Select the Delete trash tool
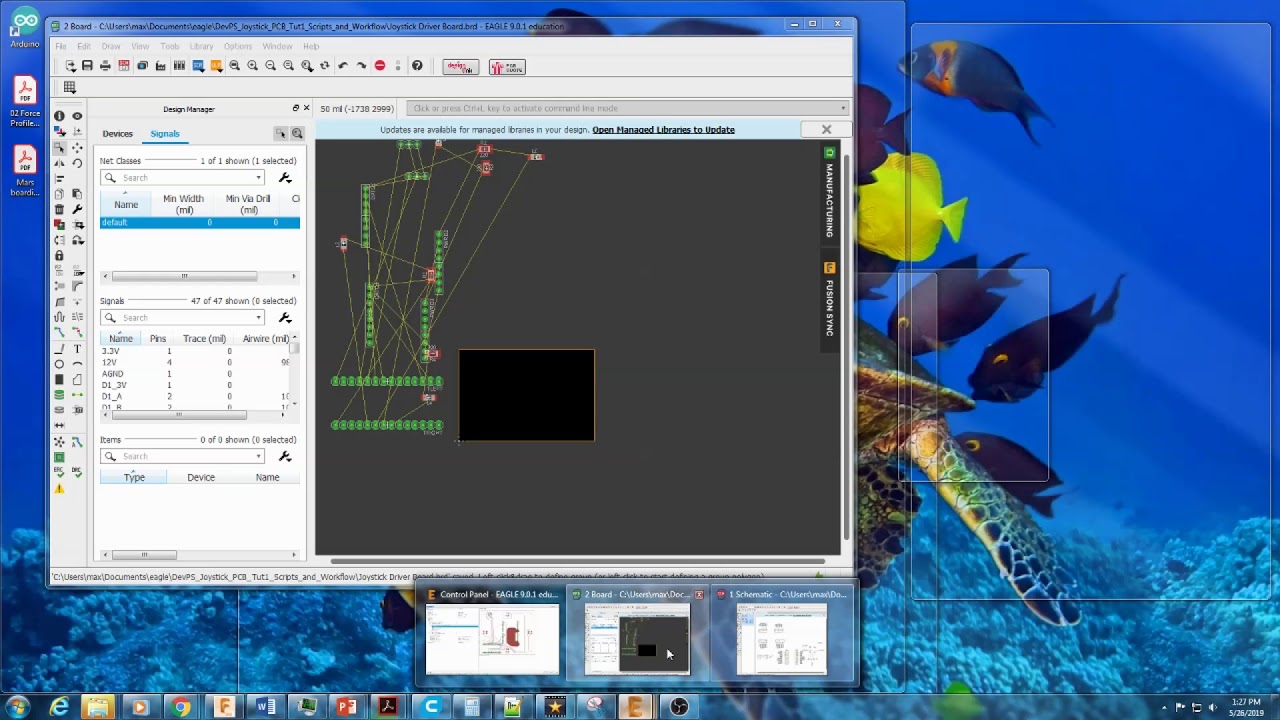The height and width of the screenshot is (720, 1280). pos(59,209)
